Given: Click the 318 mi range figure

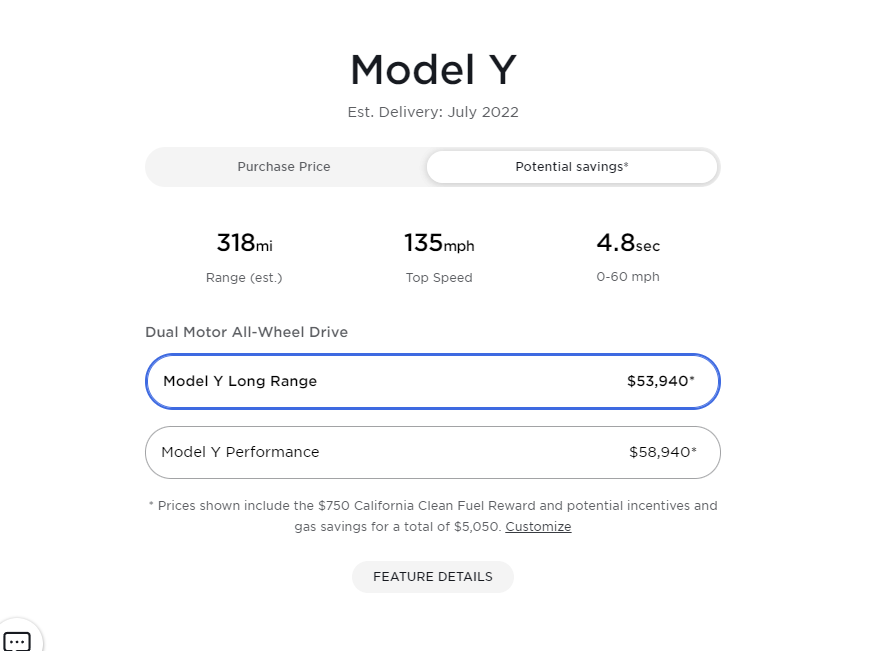Looking at the screenshot, I should click(x=244, y=243).
